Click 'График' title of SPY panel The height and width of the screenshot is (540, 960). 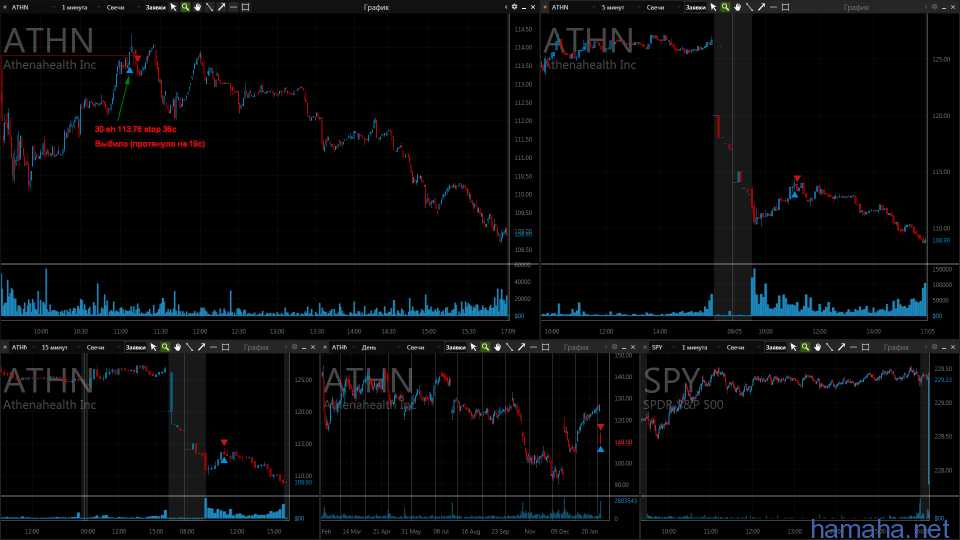[896, 348]
